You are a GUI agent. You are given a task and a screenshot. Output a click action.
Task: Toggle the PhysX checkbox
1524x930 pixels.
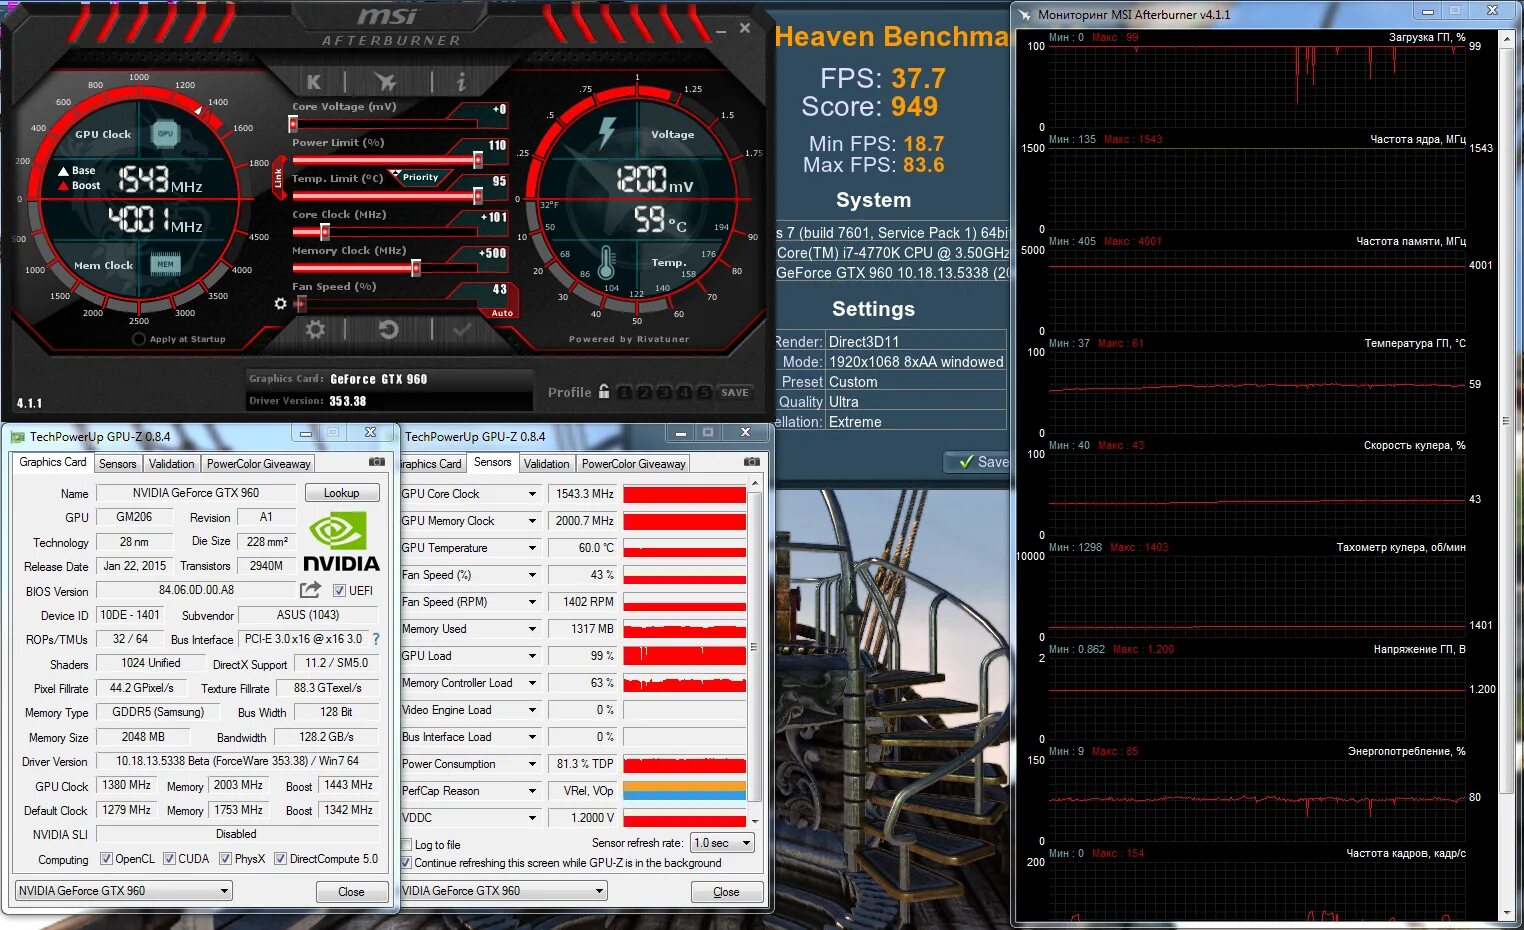pyautogui.click(x=226, y=859)
